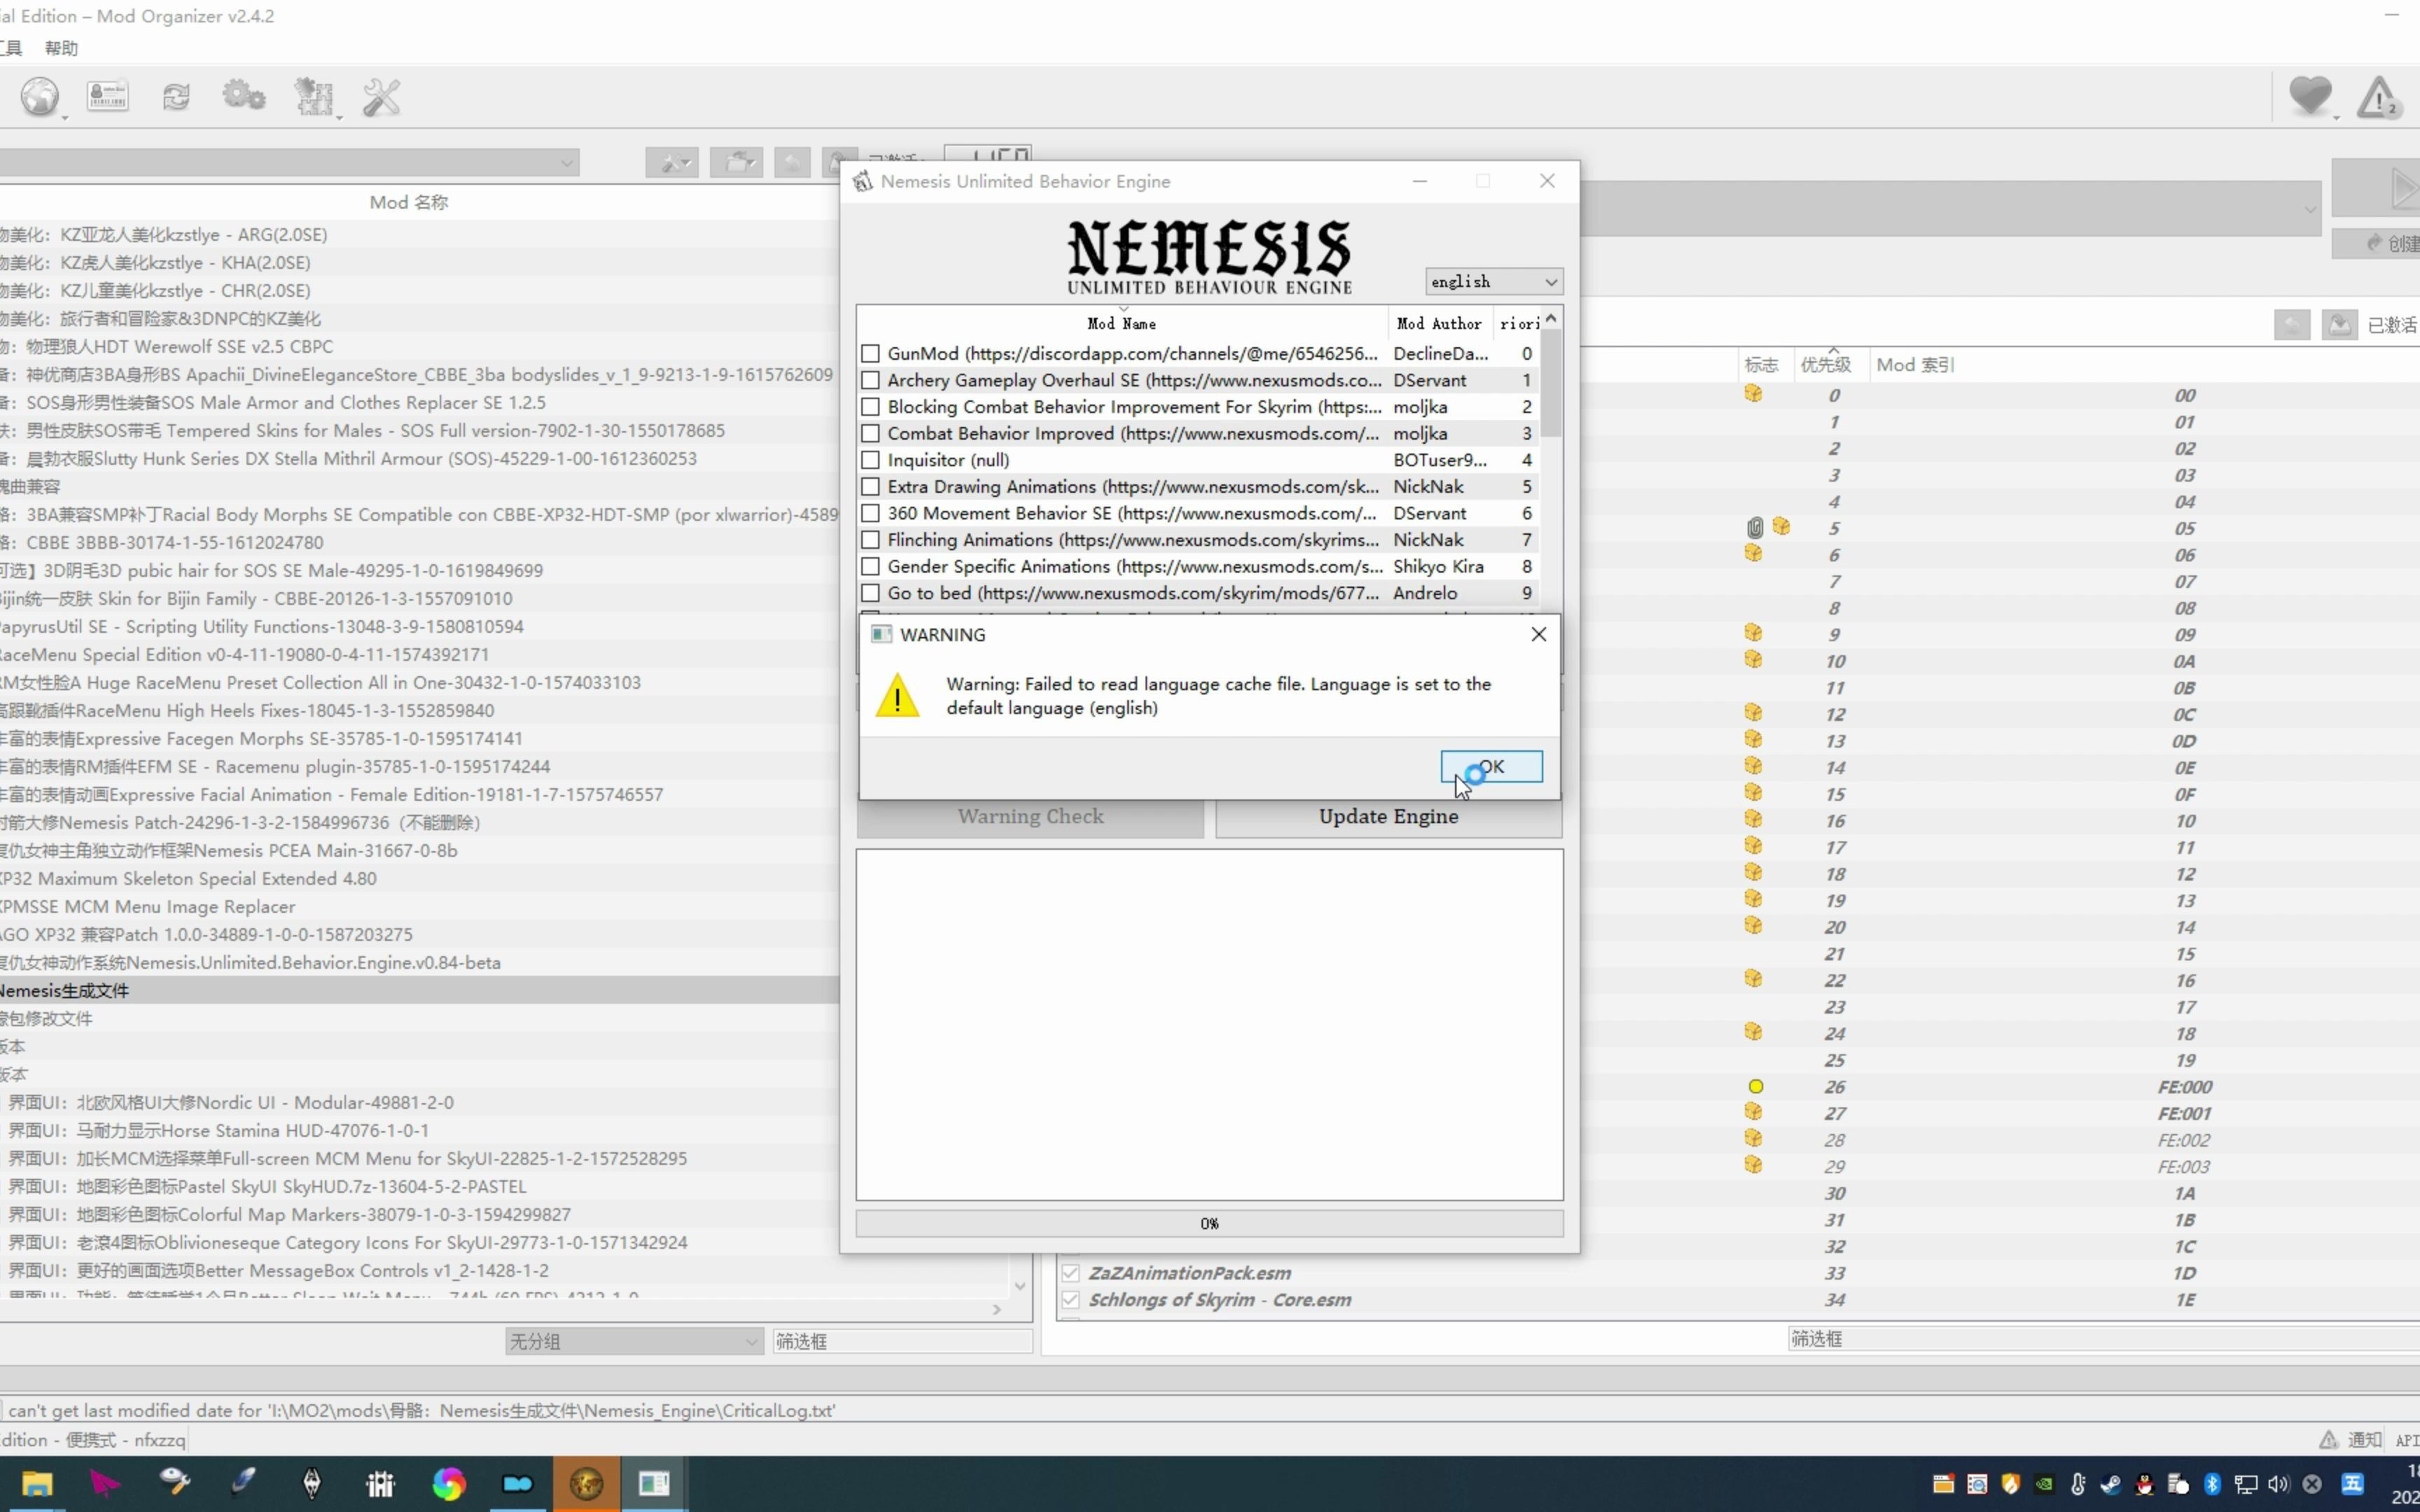Check the GunMod checkbox in Nemesis
This screenshot has height=1512, width=2420.
point(870,354)
